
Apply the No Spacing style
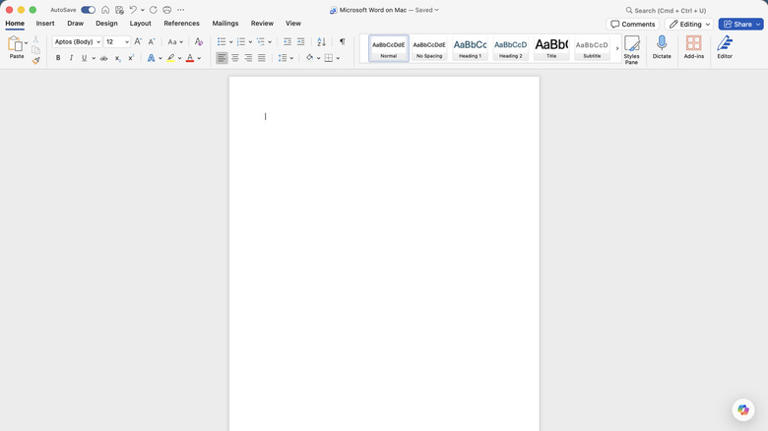click(x=429, y=48)
